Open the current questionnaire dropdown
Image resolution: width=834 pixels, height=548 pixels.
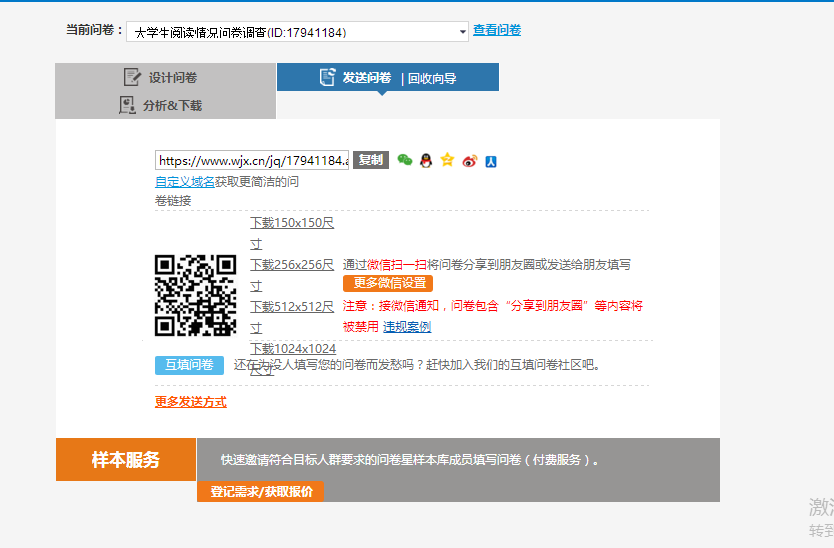click(297, 32)
